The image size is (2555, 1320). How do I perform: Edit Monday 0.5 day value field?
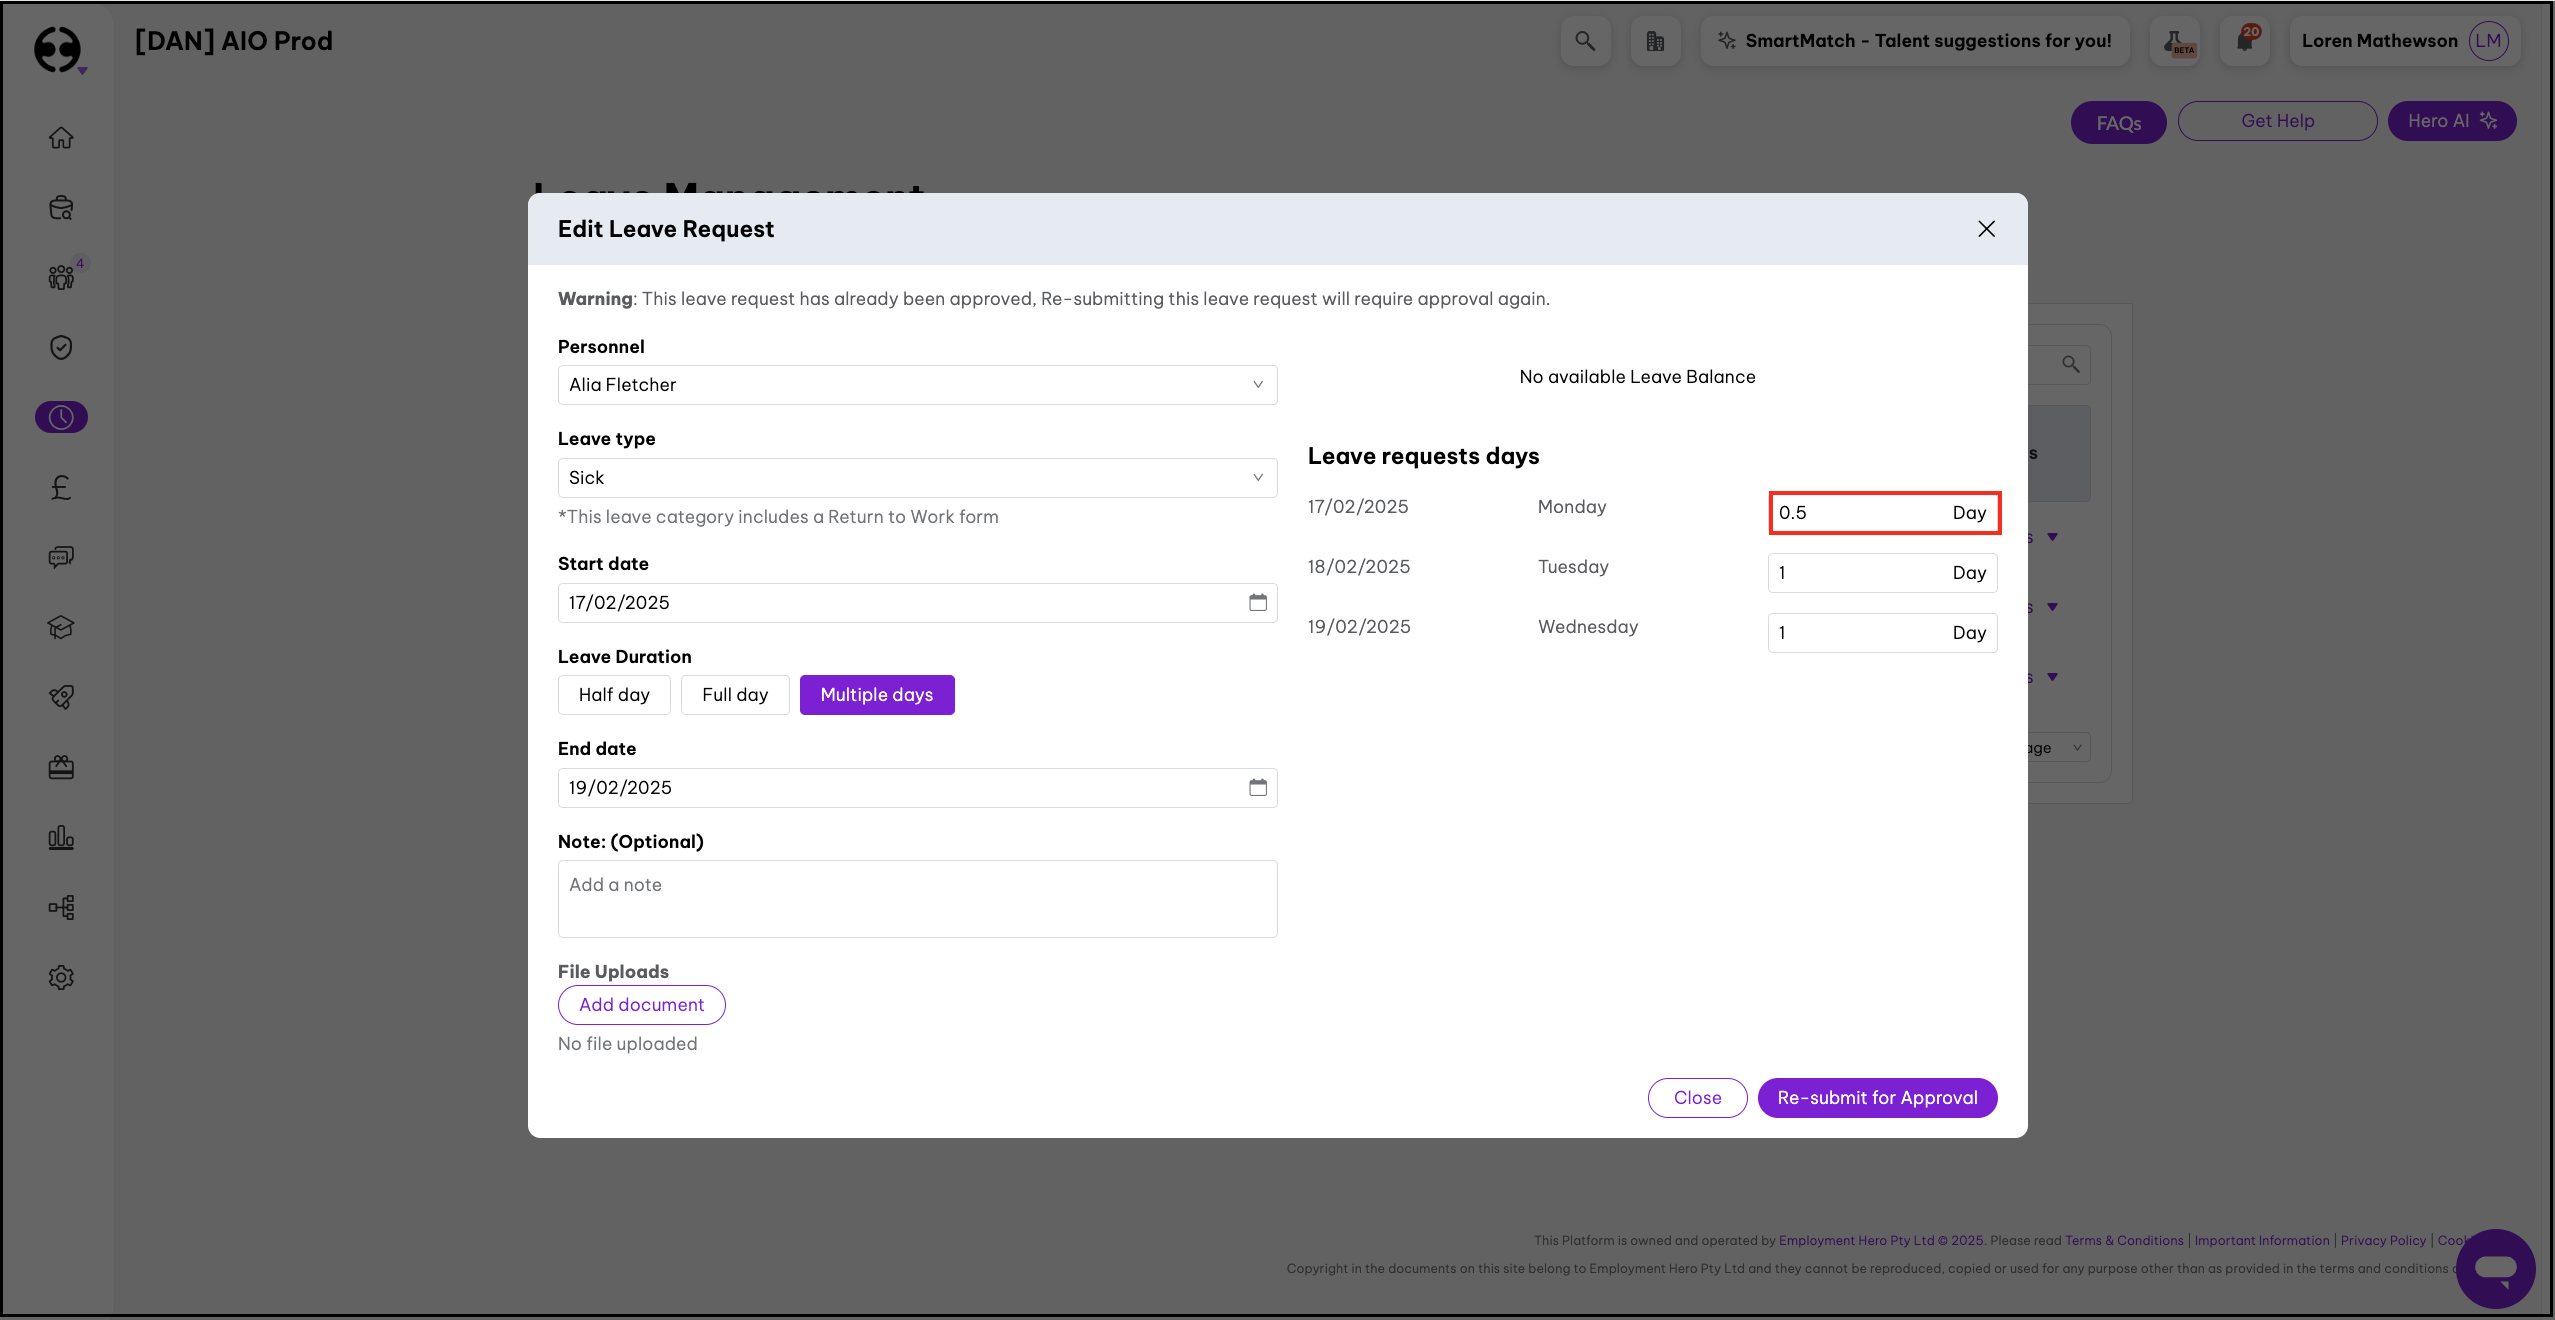pos(1883,513)
